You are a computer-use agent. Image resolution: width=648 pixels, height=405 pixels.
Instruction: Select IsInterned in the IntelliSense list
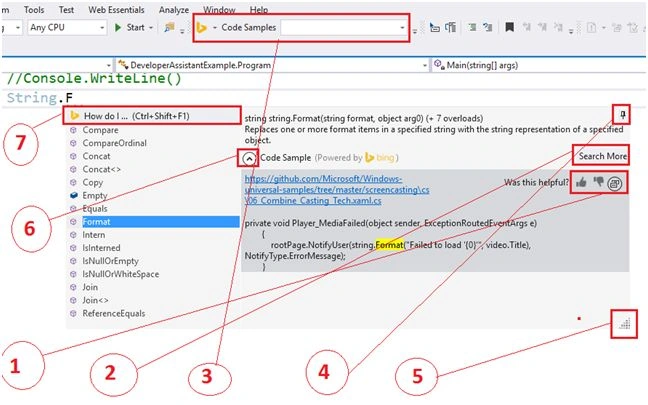[101, 248]
